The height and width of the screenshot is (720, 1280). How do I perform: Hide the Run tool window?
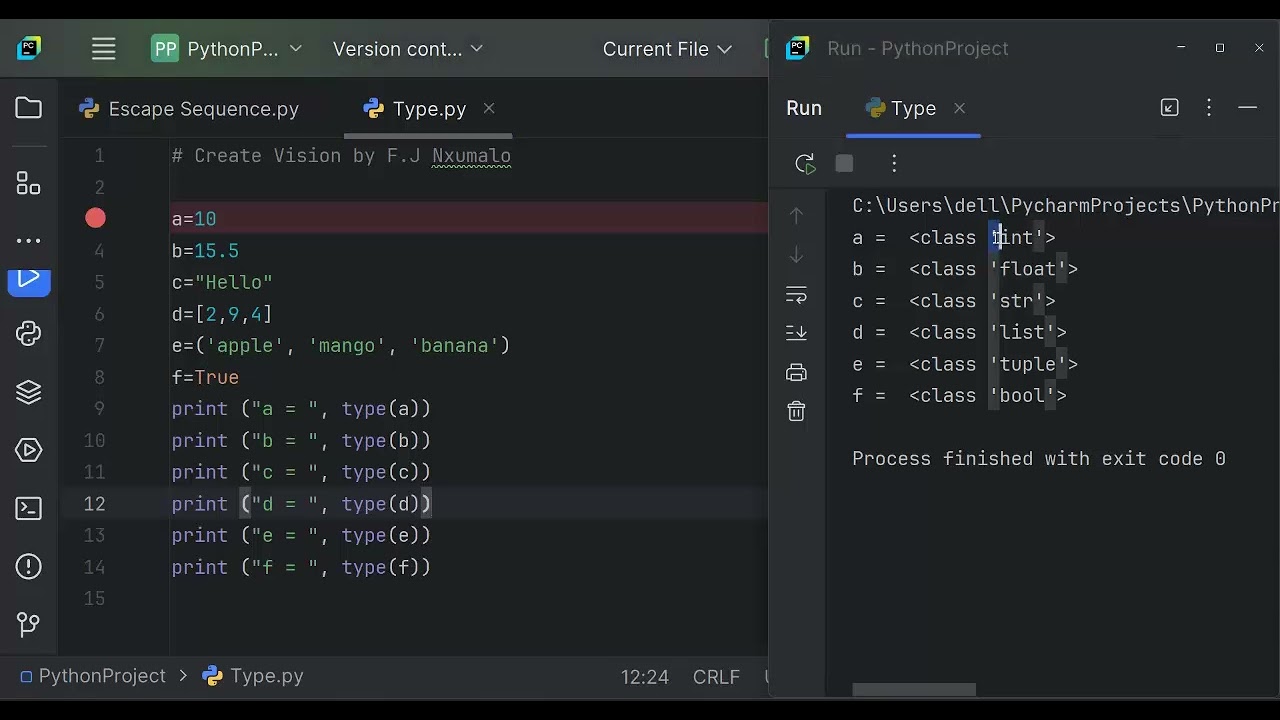1247,108
